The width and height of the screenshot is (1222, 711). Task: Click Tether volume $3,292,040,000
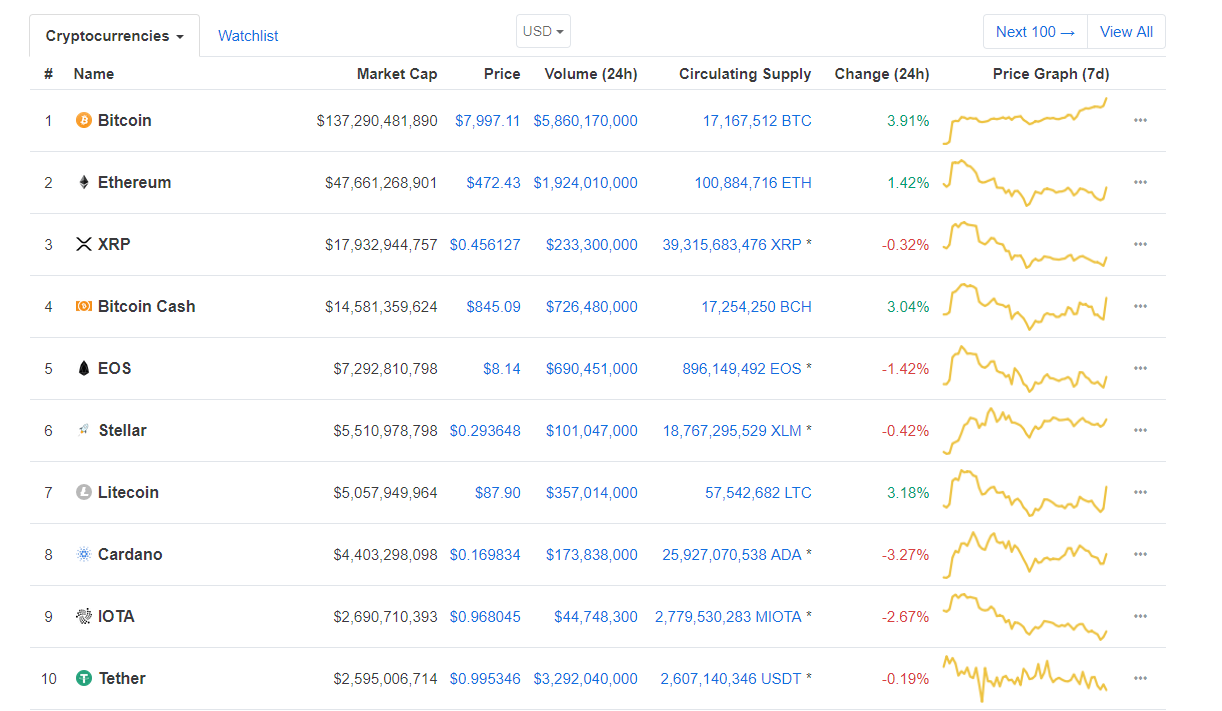(x=585, y=679)
